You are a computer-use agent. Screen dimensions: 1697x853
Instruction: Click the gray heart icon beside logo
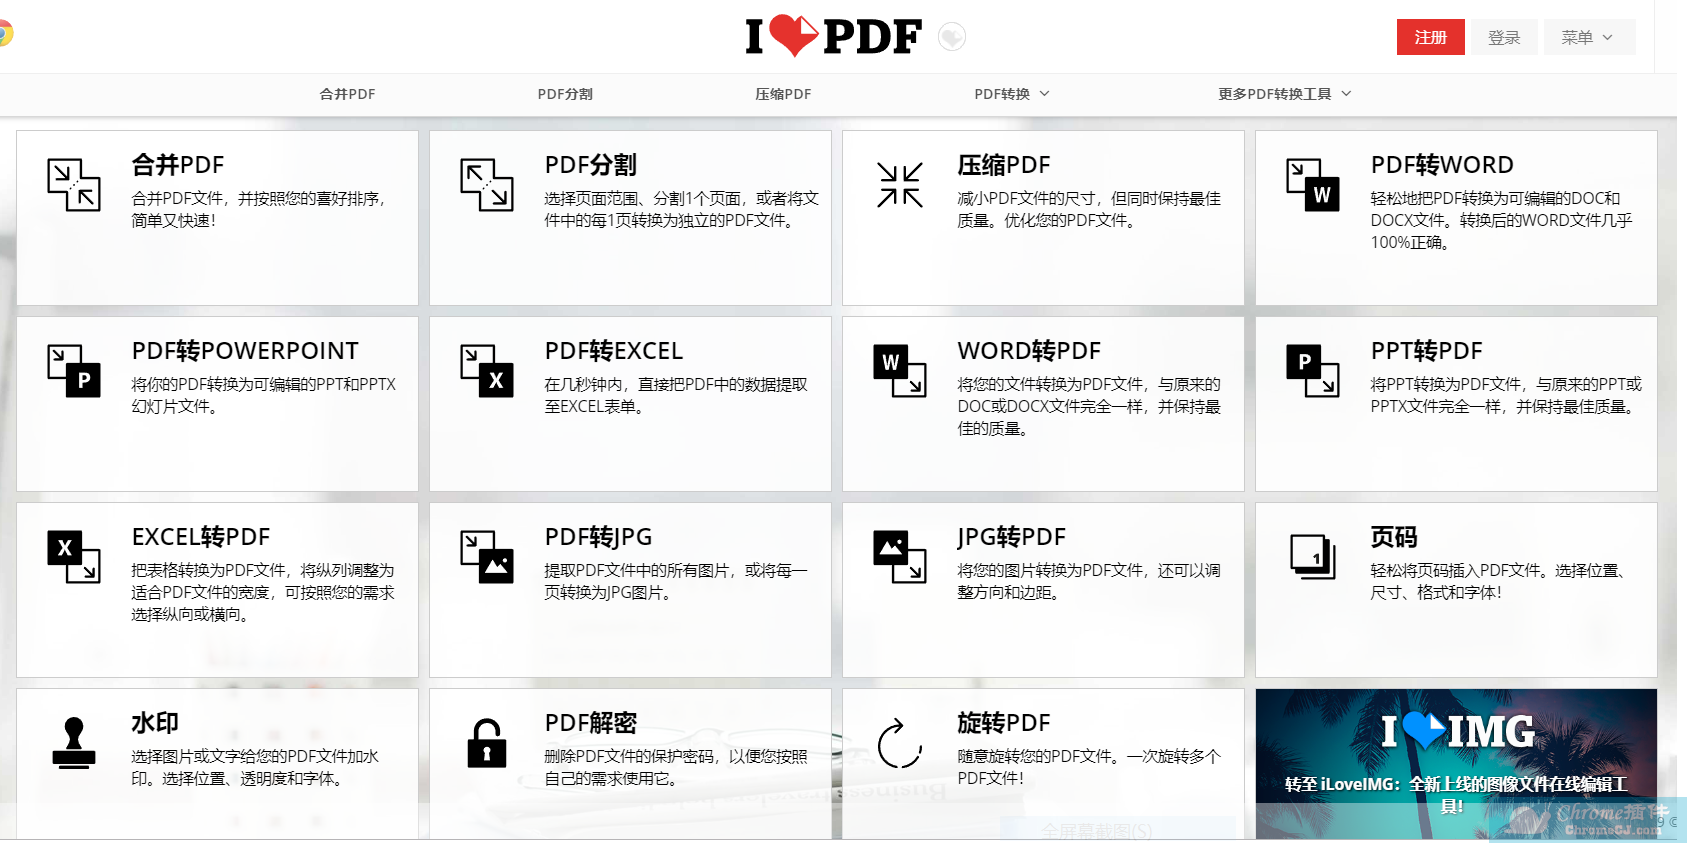pos(952,37)
